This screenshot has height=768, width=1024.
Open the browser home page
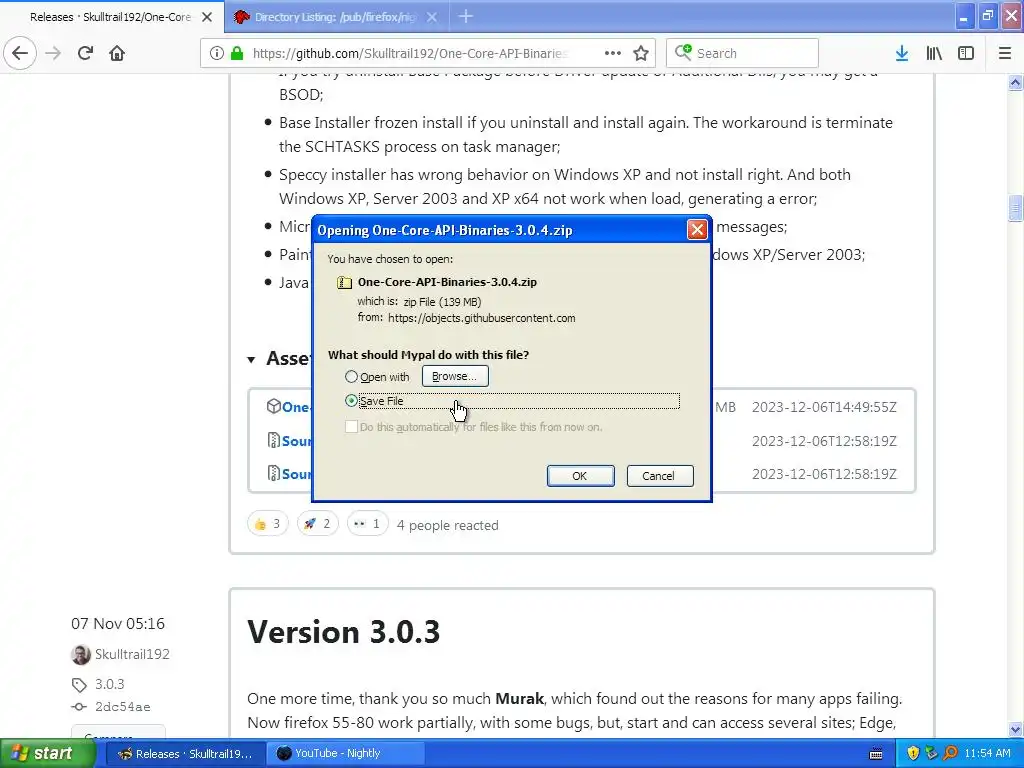coord(117,53)
